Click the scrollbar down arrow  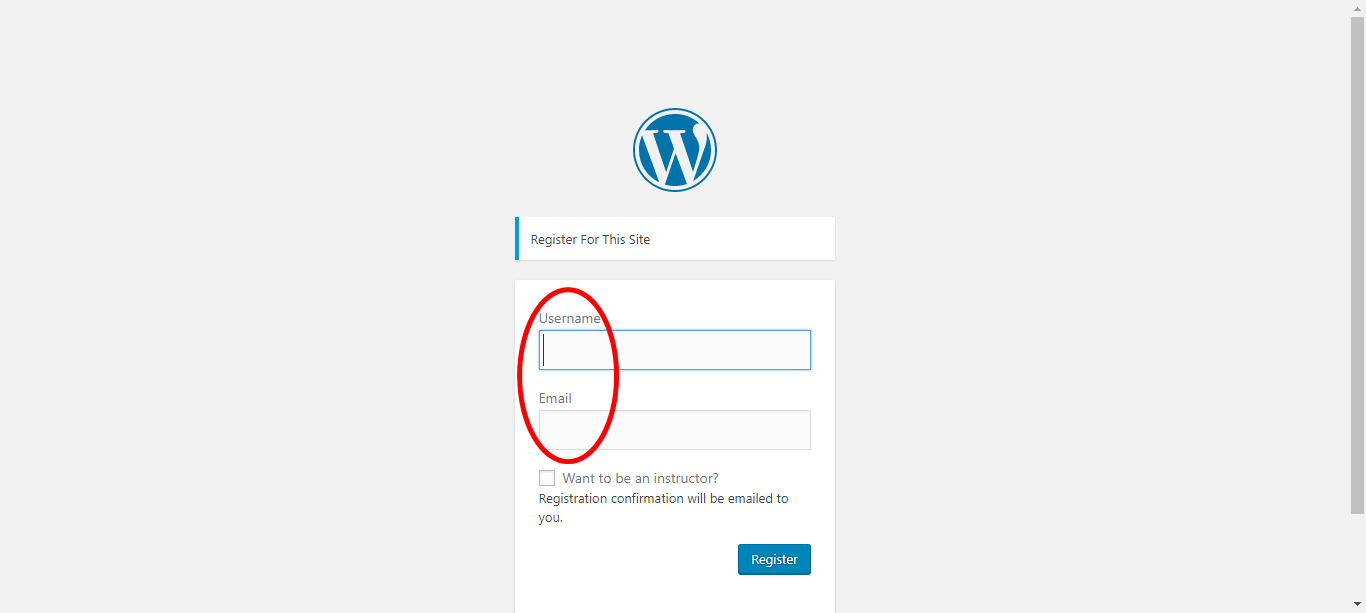pos(1357,605)
